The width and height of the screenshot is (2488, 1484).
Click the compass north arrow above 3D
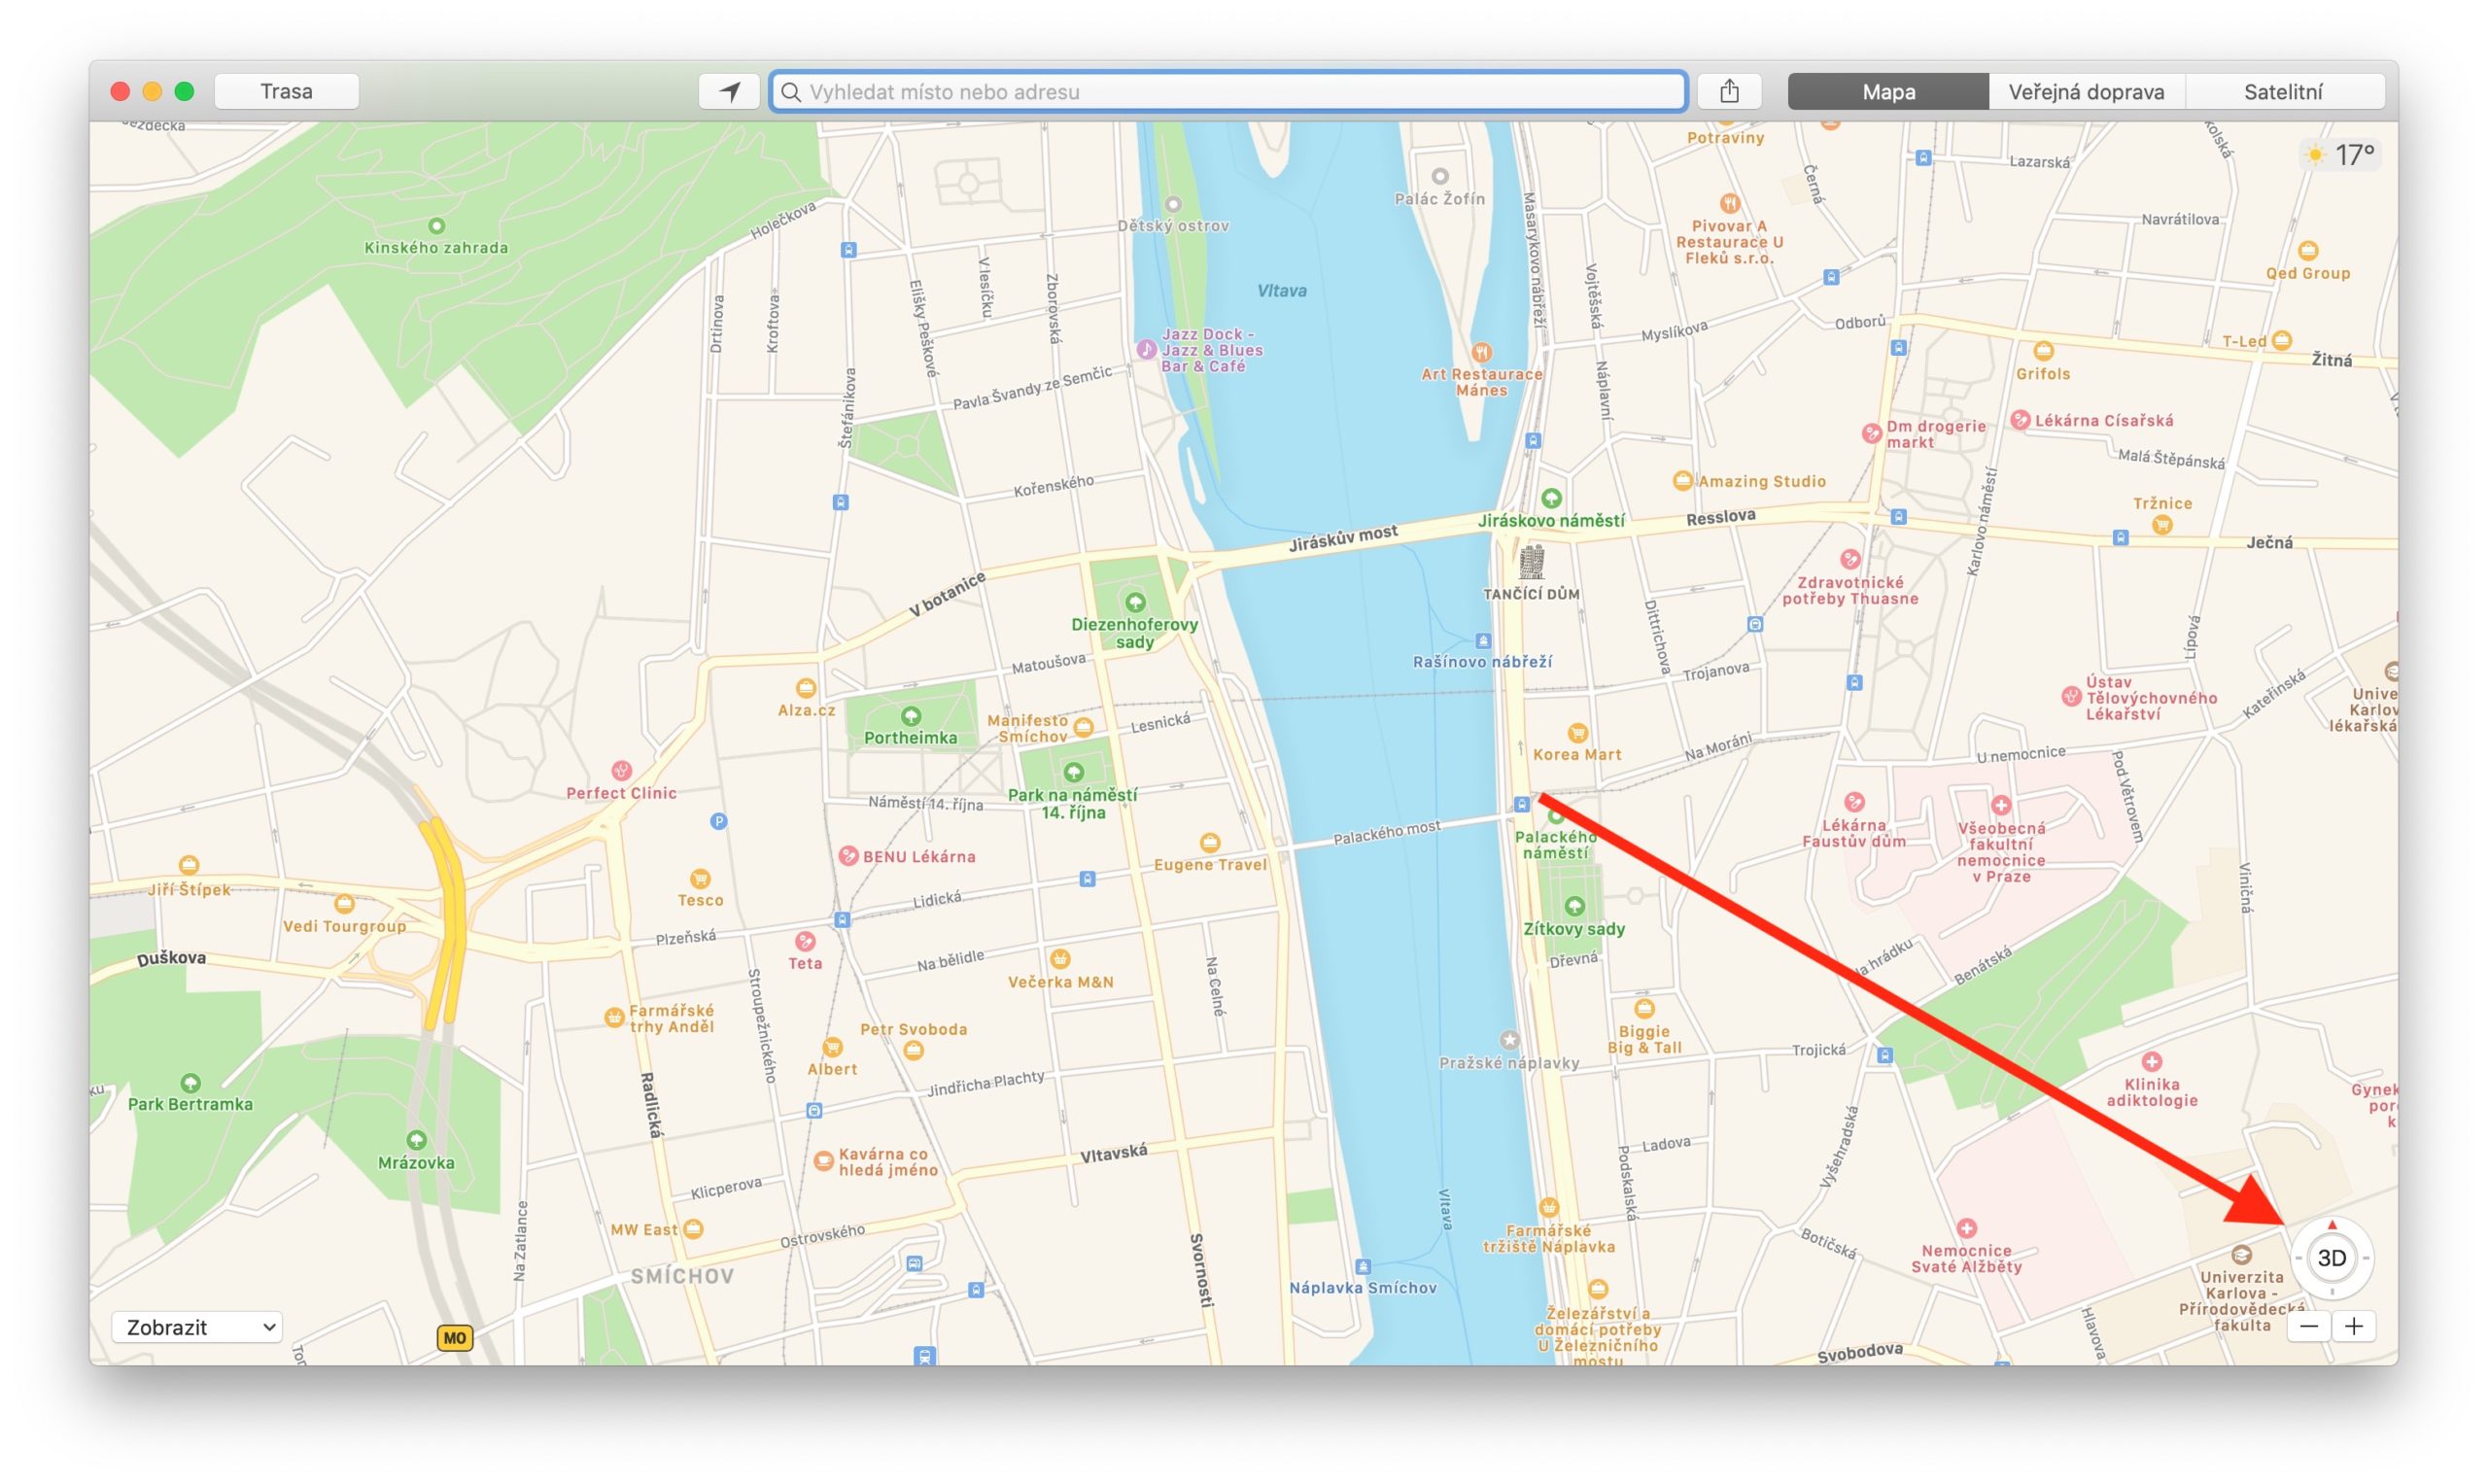click(2332, 1225)
